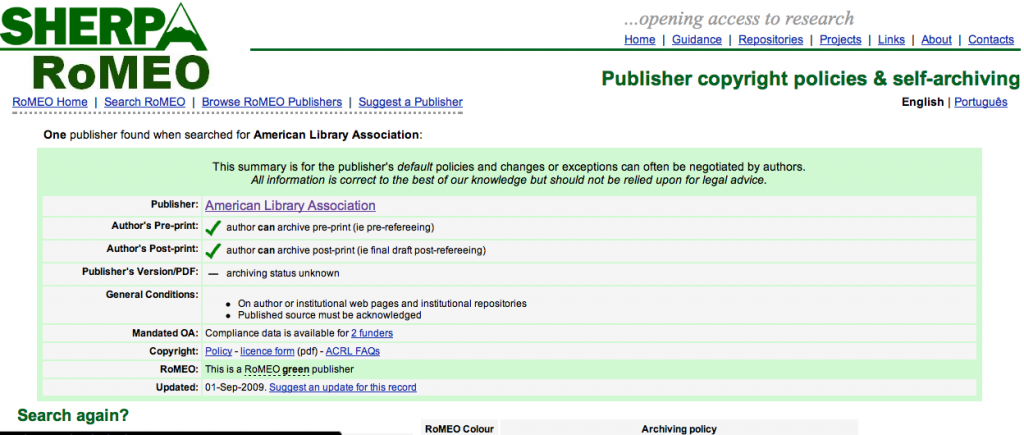
Task: Click the green checkmark beside Author's Pre-print
Action: [213, 227]
